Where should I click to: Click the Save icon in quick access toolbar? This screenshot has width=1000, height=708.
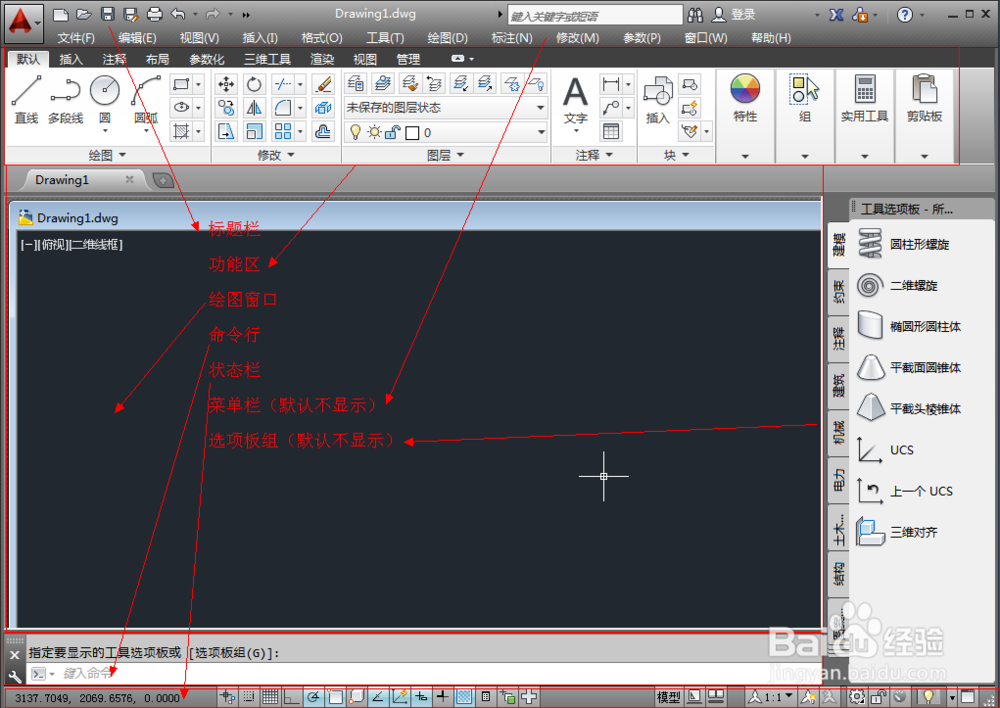click(108, 14)
